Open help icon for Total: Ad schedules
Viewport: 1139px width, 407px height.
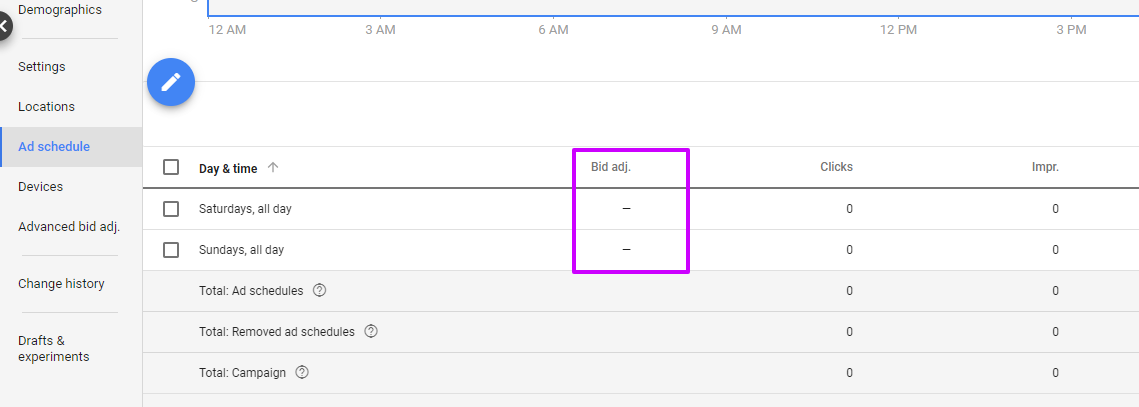coord(320,291)
